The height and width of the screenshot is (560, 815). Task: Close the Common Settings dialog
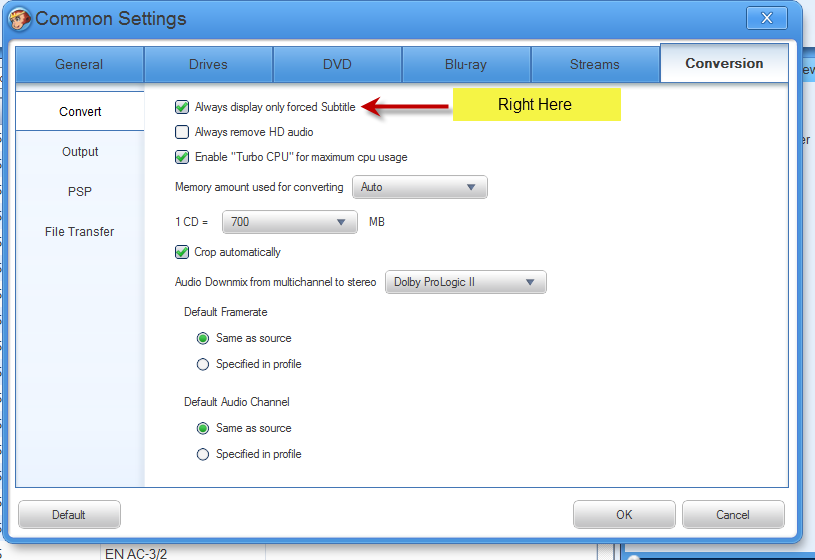767,18
